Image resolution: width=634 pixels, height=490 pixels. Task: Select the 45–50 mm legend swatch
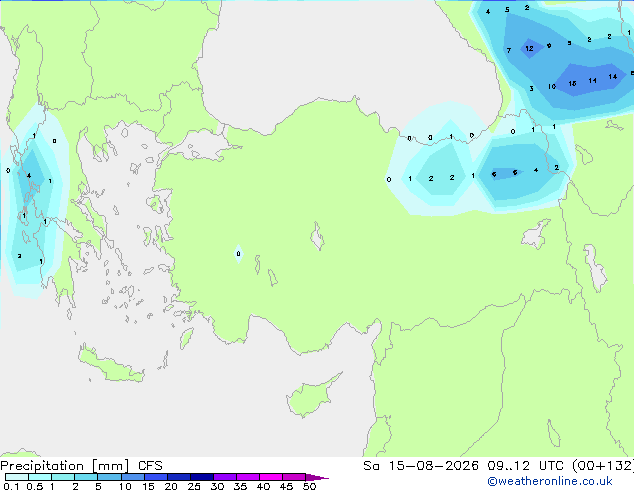click(x=294, y=477)
